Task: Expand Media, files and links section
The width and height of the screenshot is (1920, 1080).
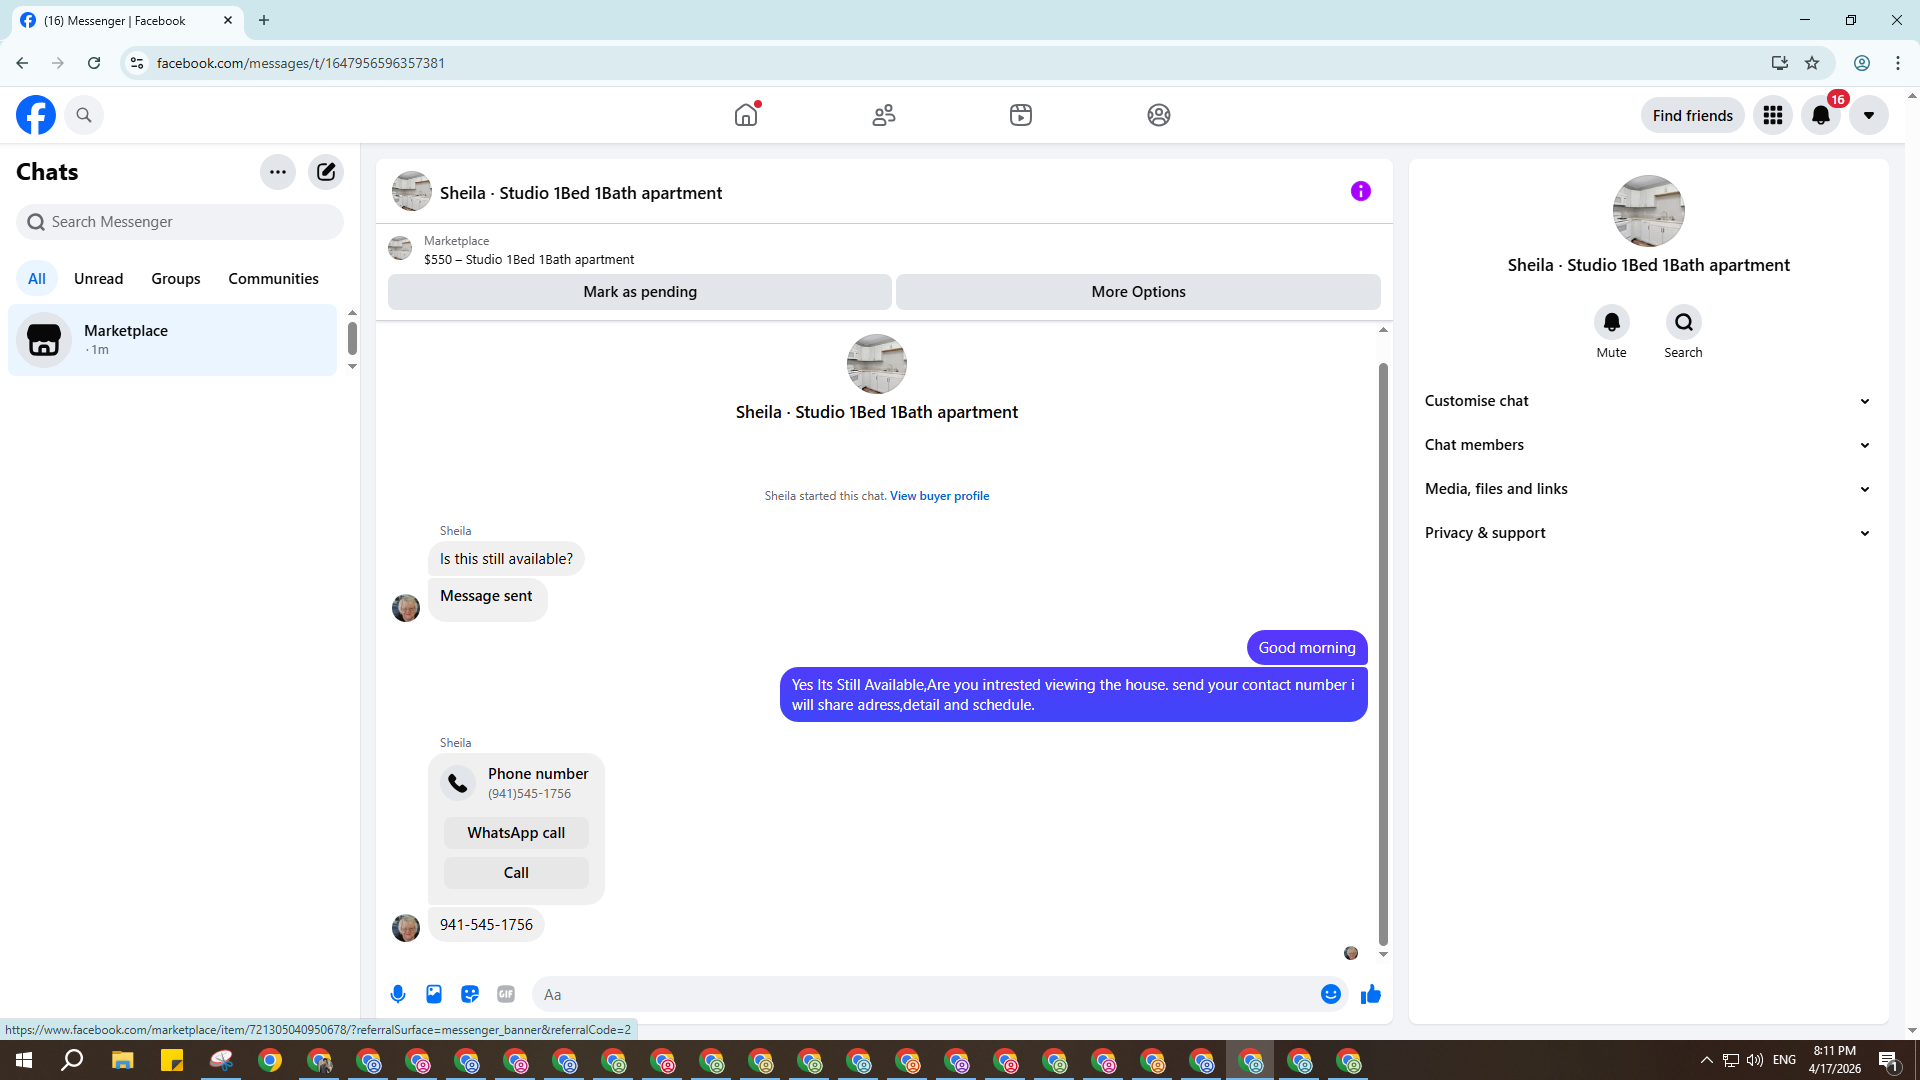Action: [1647, 489]
